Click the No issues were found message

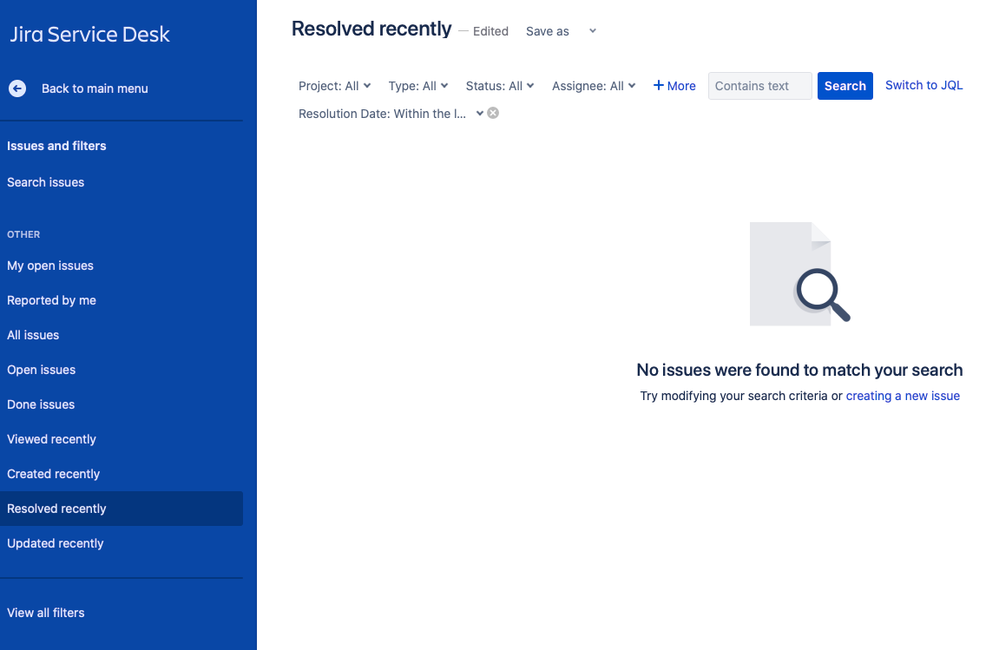[x=800, y=370]
